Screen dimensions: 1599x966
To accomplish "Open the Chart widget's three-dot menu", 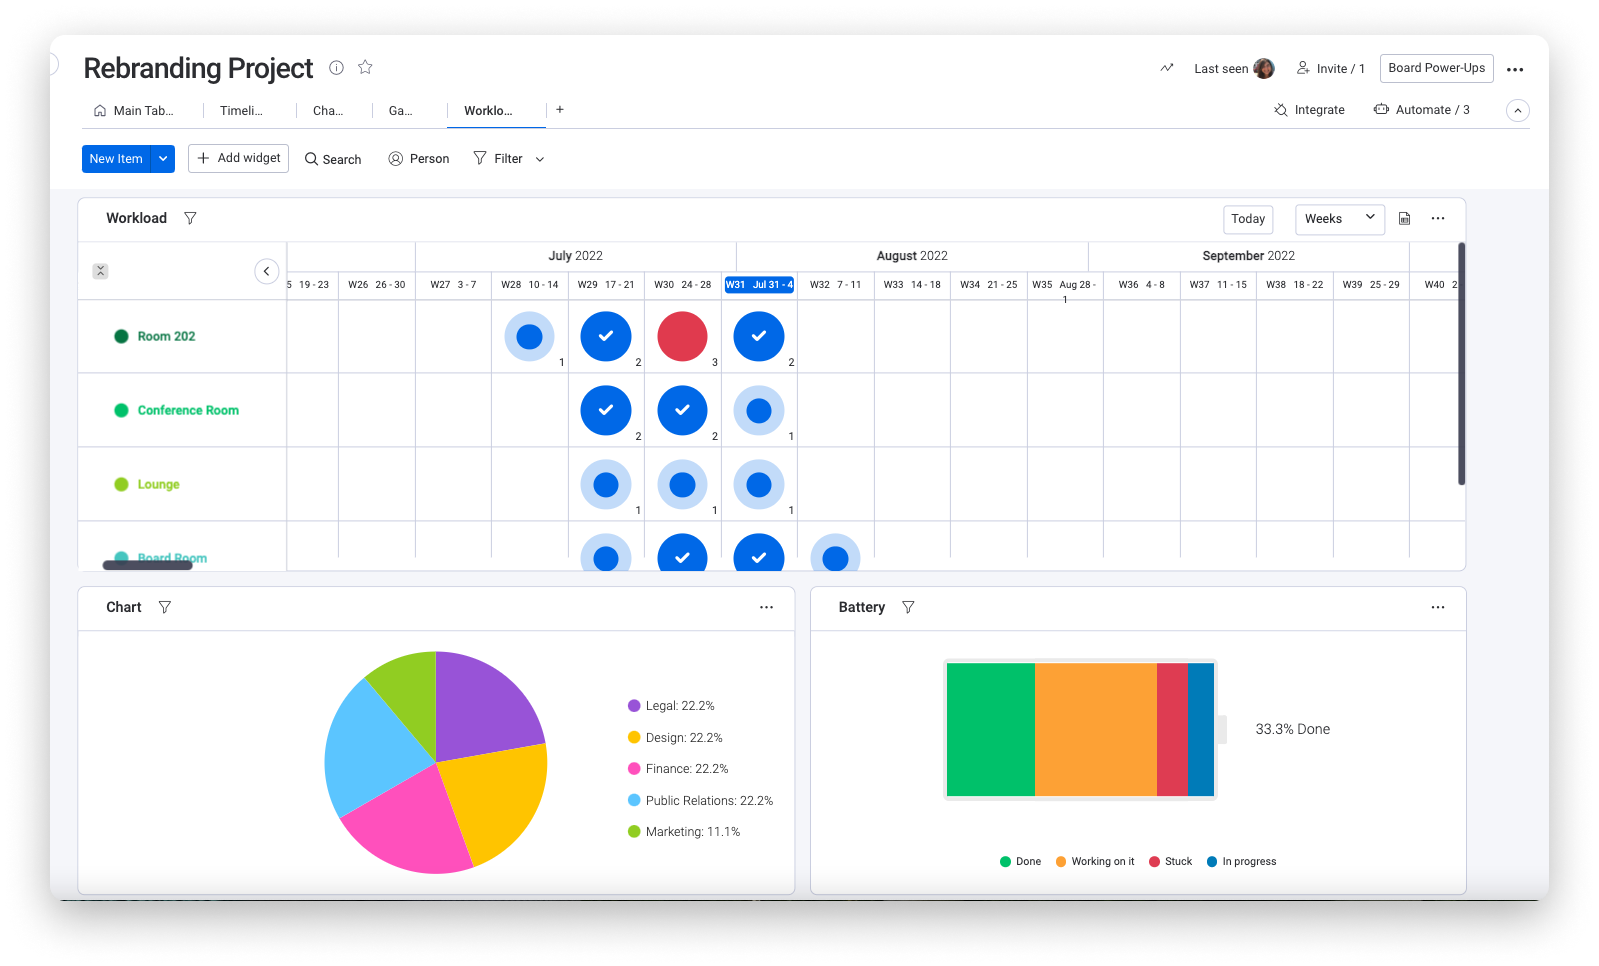I will [x=766, y=607].
